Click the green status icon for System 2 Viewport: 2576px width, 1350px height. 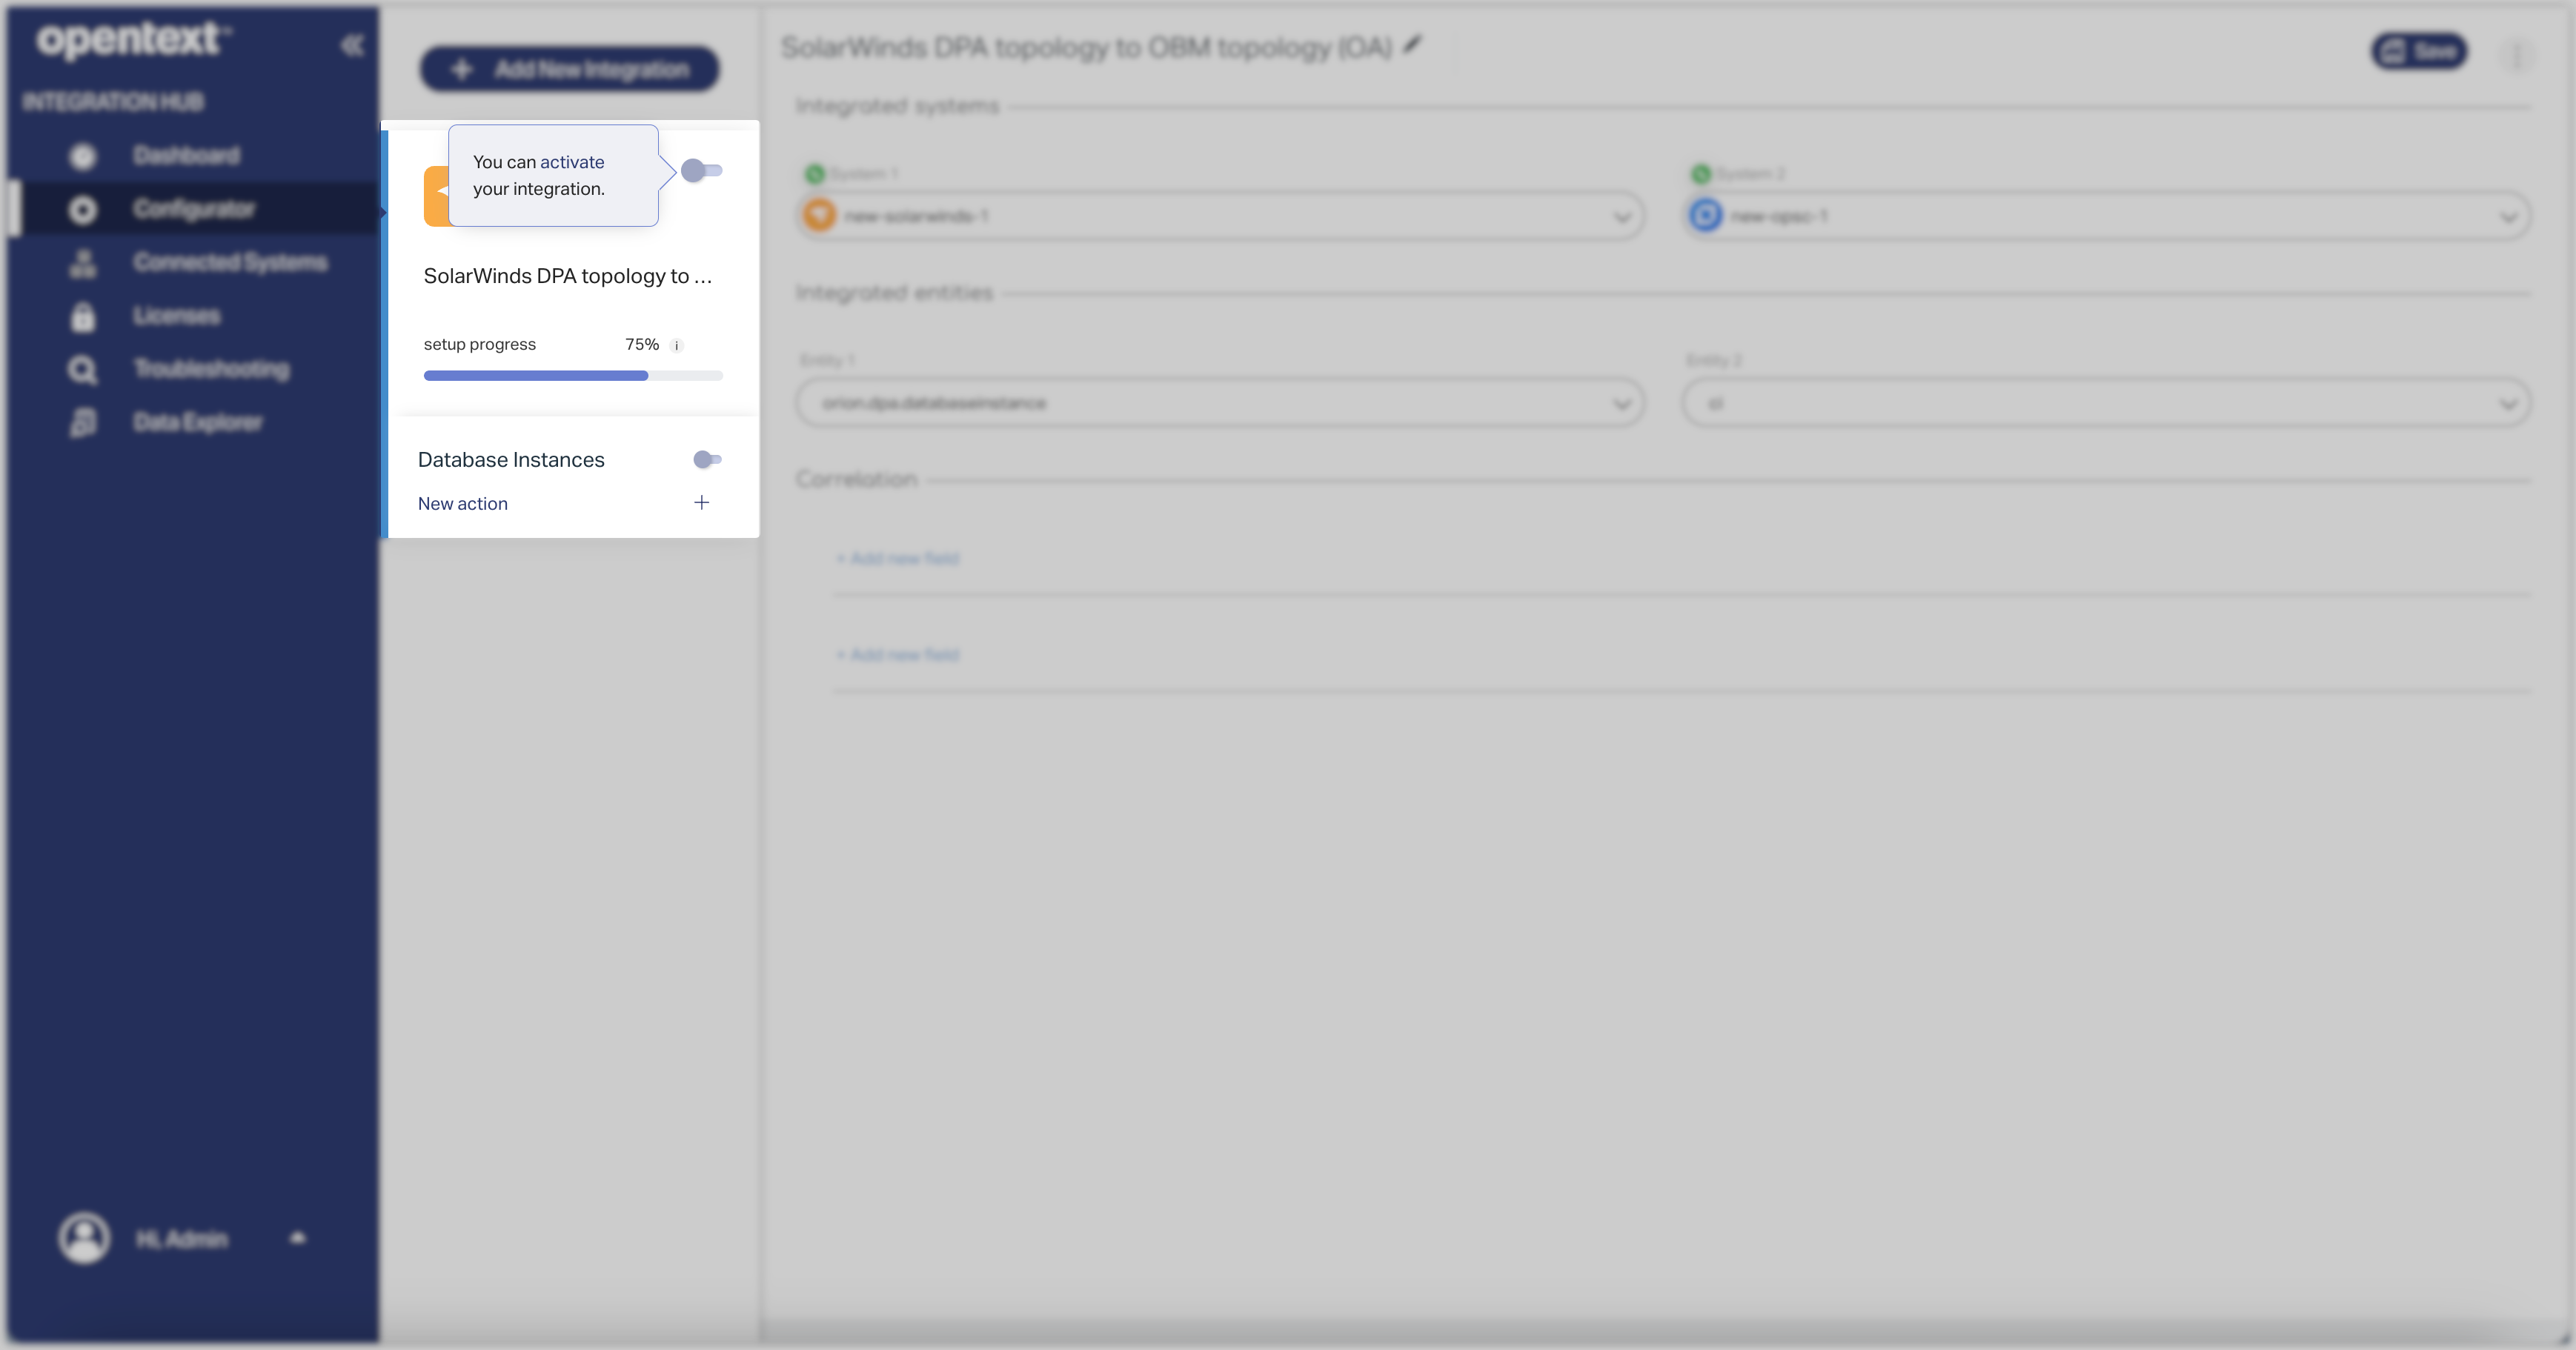(1701, 174)
